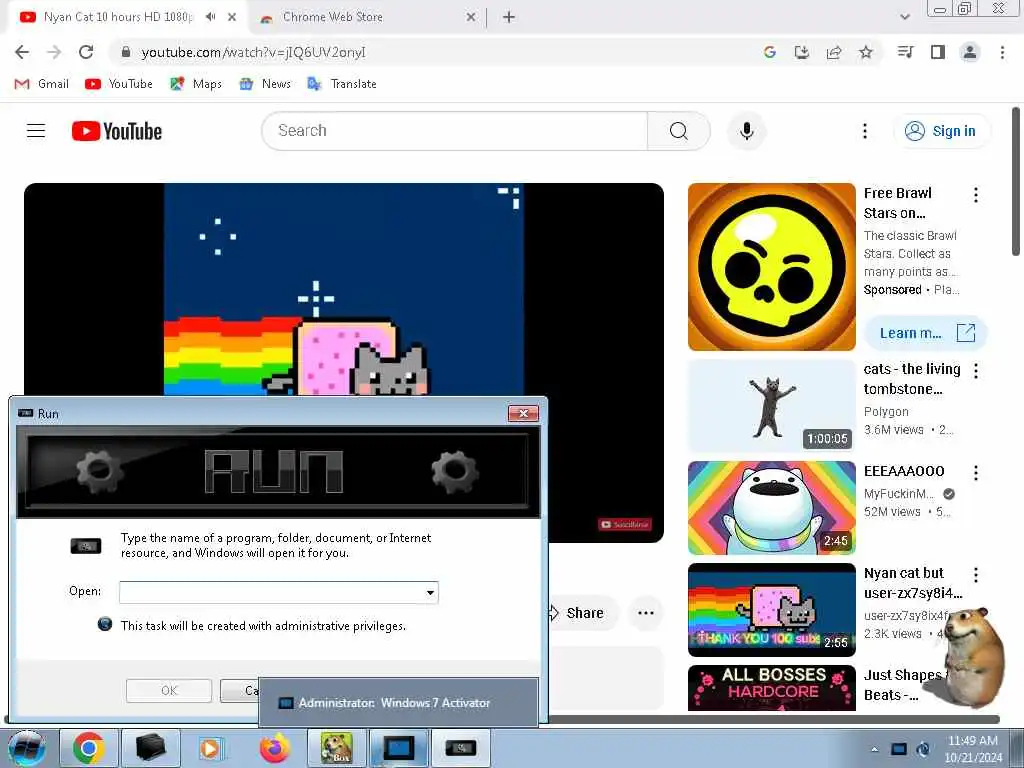Image resolution: width=1024 pixels, height=768 pixels.
Task: Open the media controls icon in Chrome toolbar
Action: pos(905,52)
